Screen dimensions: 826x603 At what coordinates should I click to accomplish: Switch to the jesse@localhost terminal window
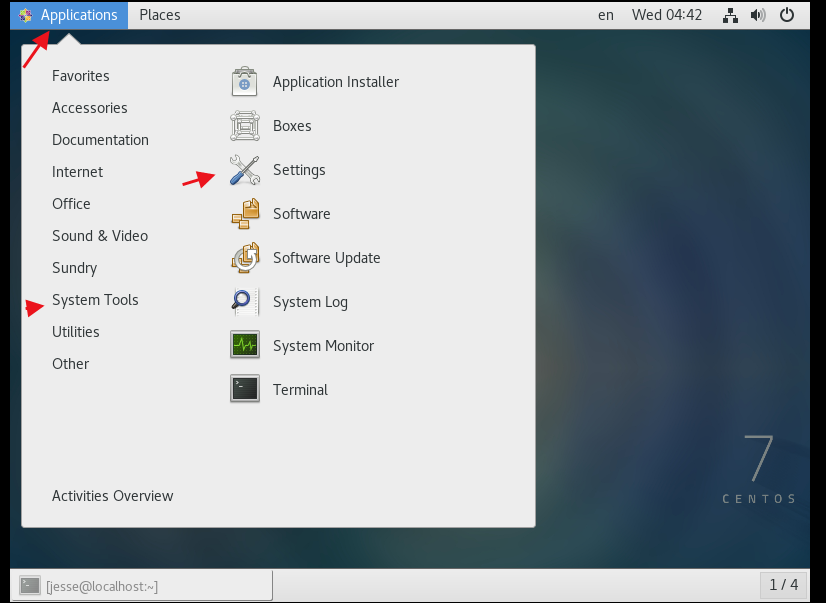(142, 585)
